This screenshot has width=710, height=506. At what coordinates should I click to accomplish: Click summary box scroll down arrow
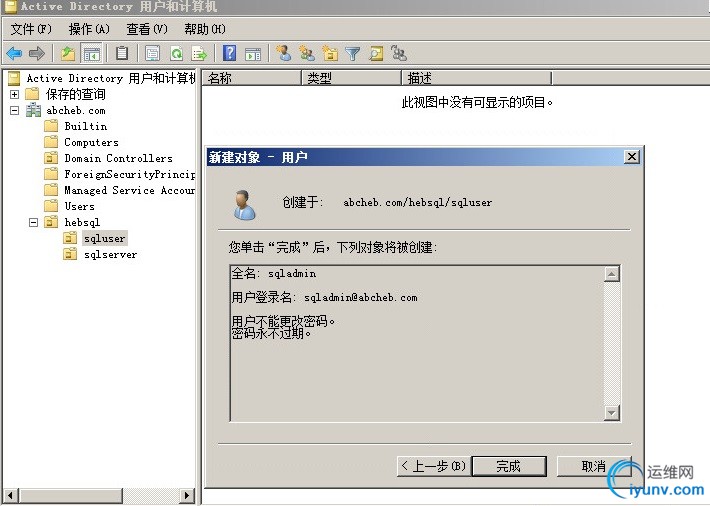[x=612, y=413]
